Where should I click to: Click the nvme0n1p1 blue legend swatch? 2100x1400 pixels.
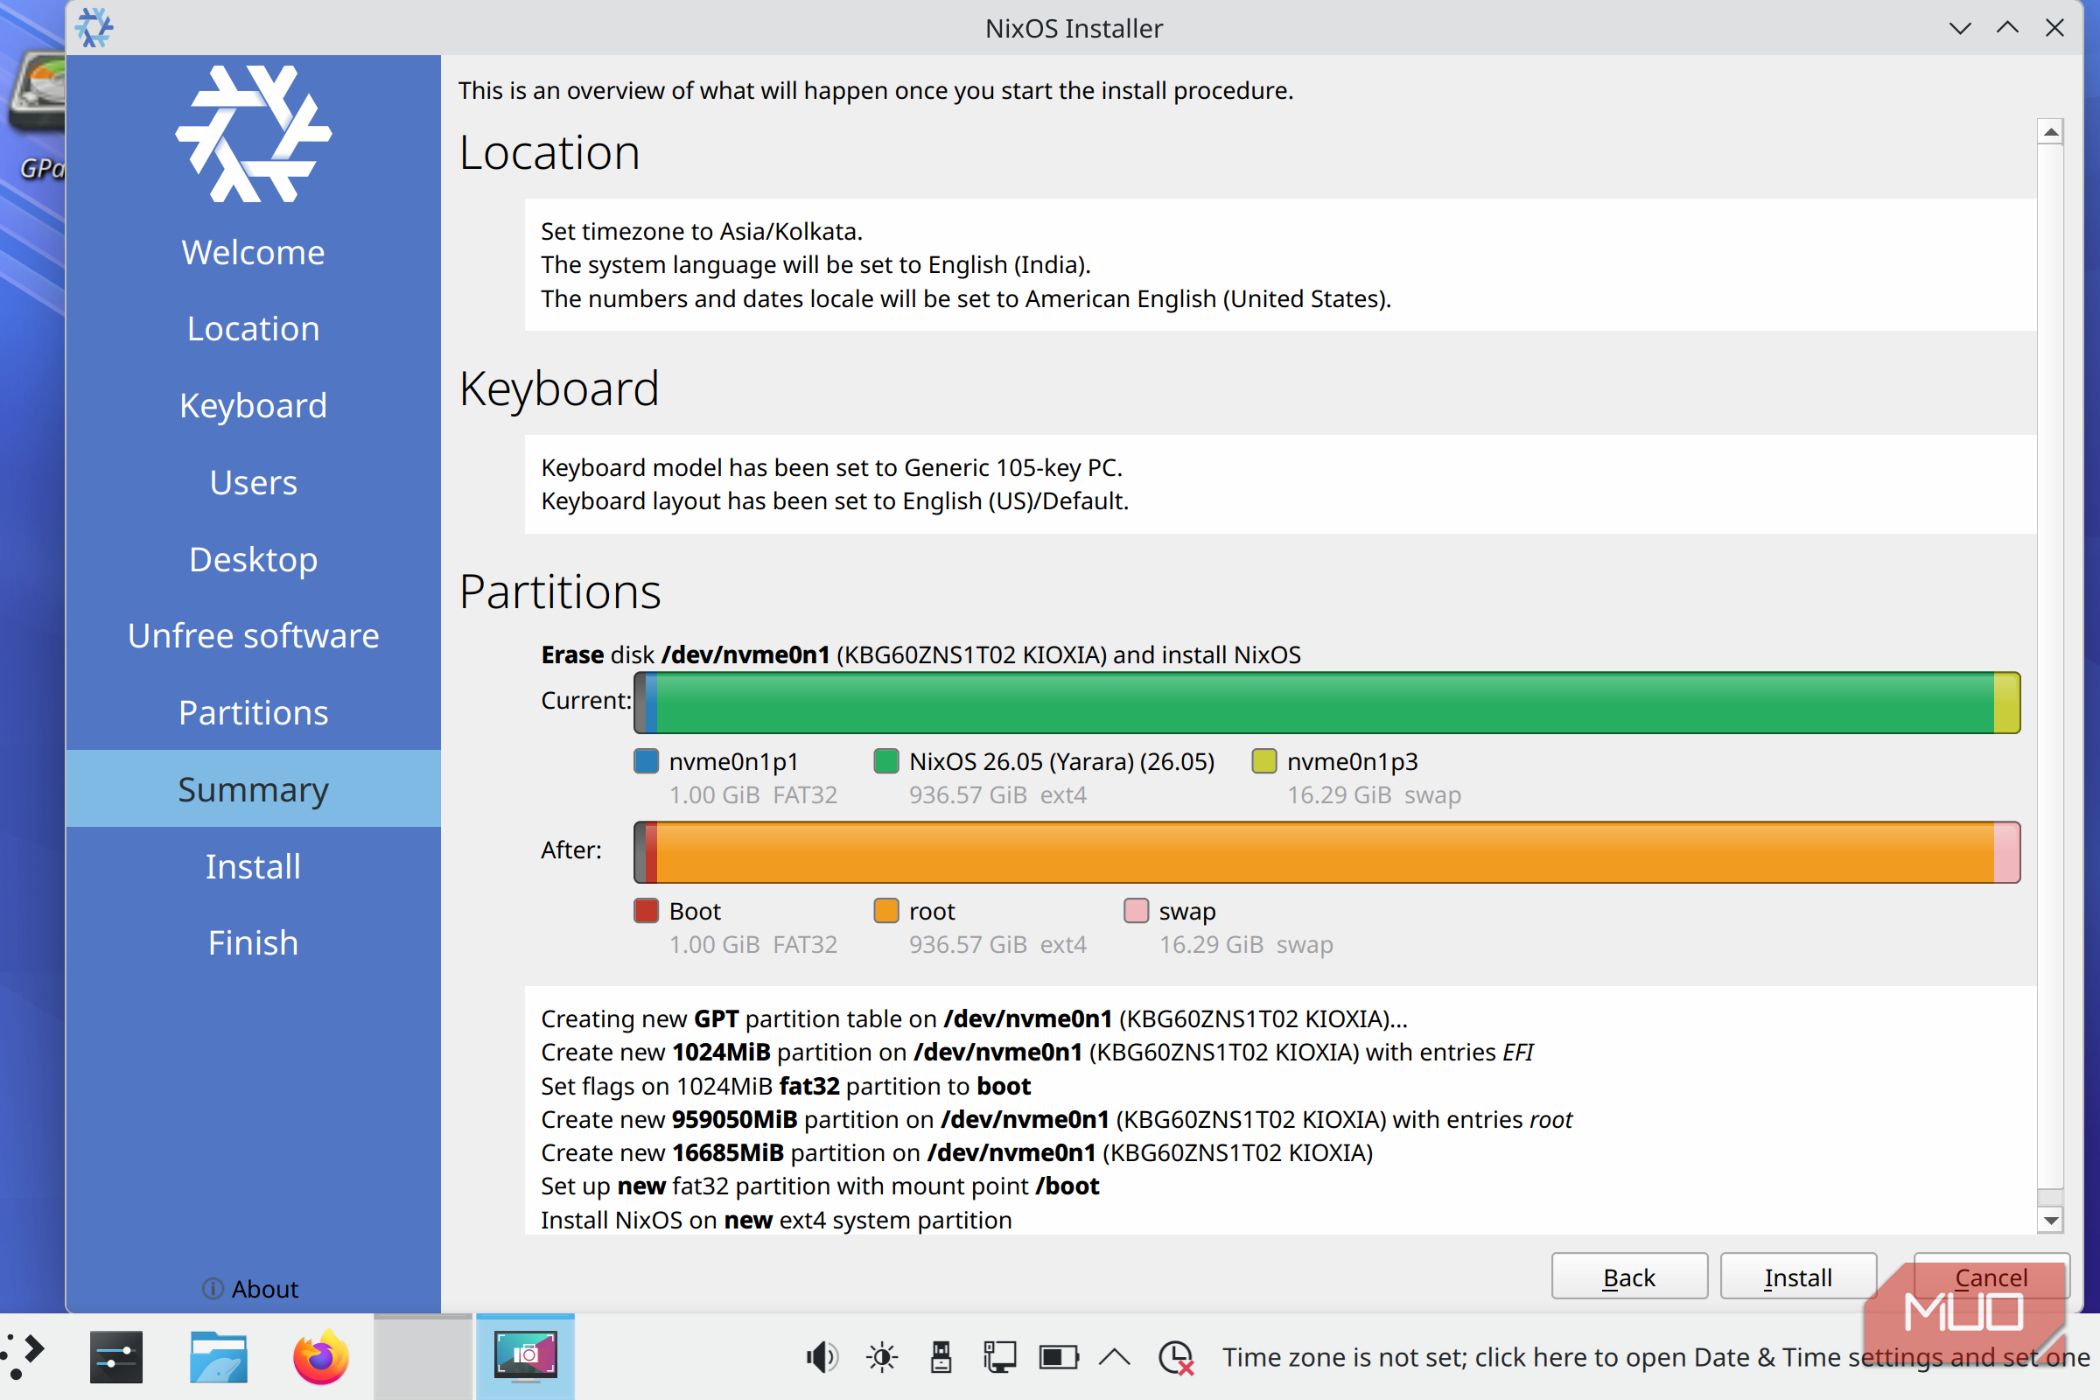(646, 761)
